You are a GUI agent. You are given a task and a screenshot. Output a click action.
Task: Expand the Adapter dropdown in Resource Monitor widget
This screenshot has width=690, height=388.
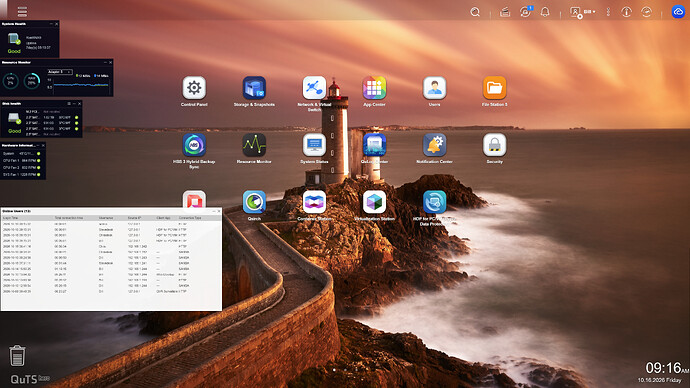pyautogui.click(x=59, y=72)
